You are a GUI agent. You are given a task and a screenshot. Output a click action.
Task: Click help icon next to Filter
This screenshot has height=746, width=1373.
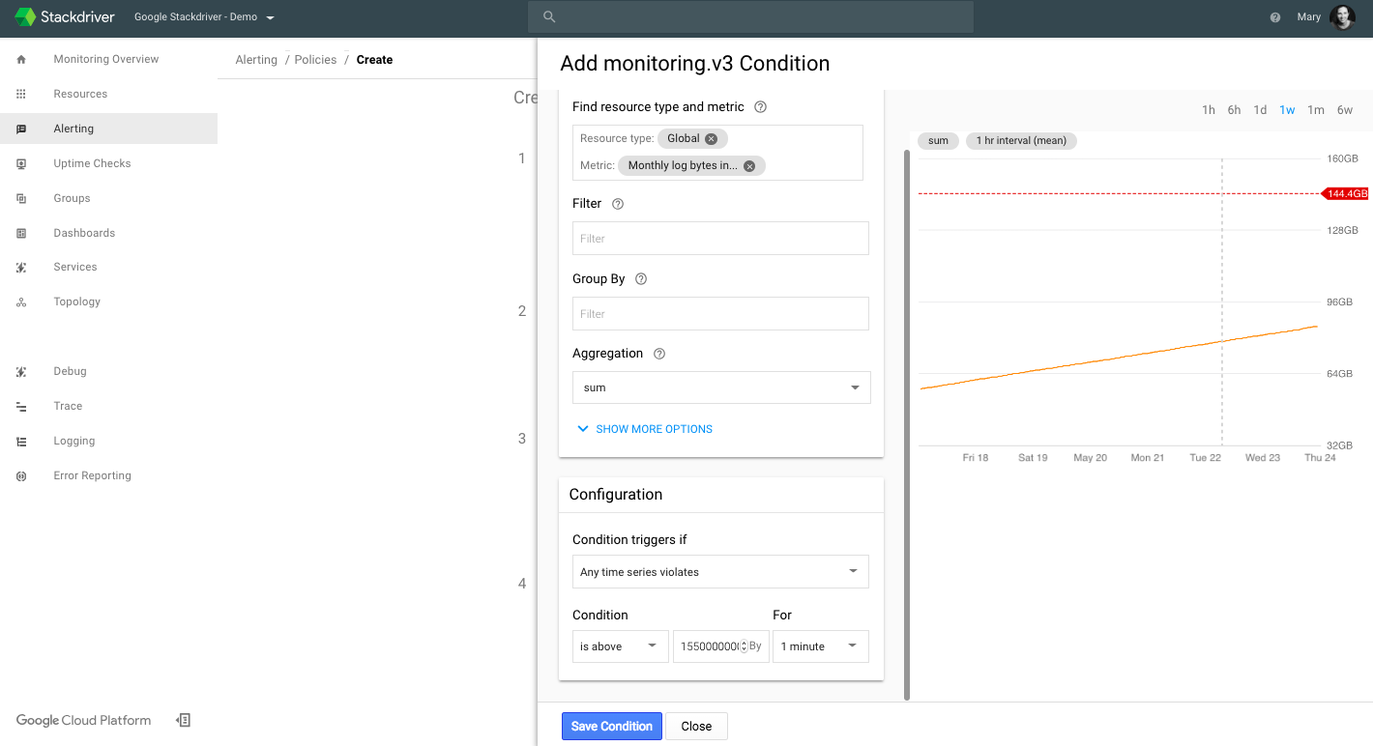(617, 204)
